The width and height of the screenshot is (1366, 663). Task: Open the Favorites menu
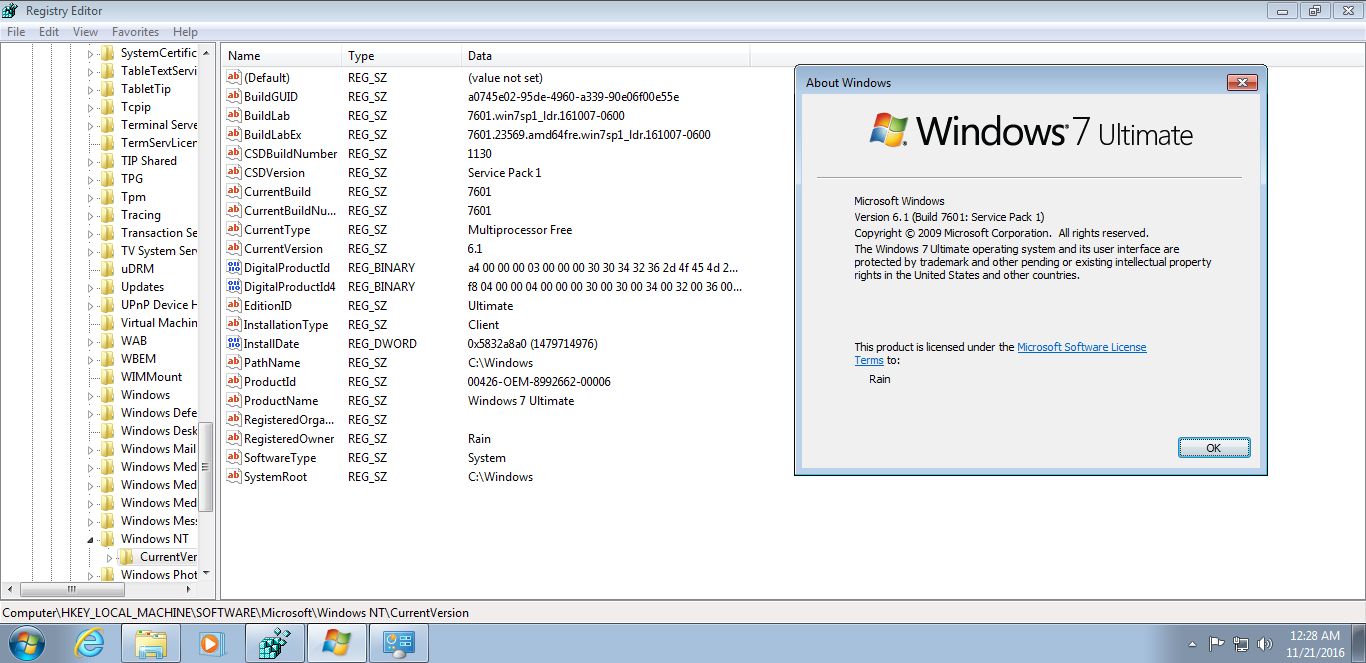click(135, 32)
